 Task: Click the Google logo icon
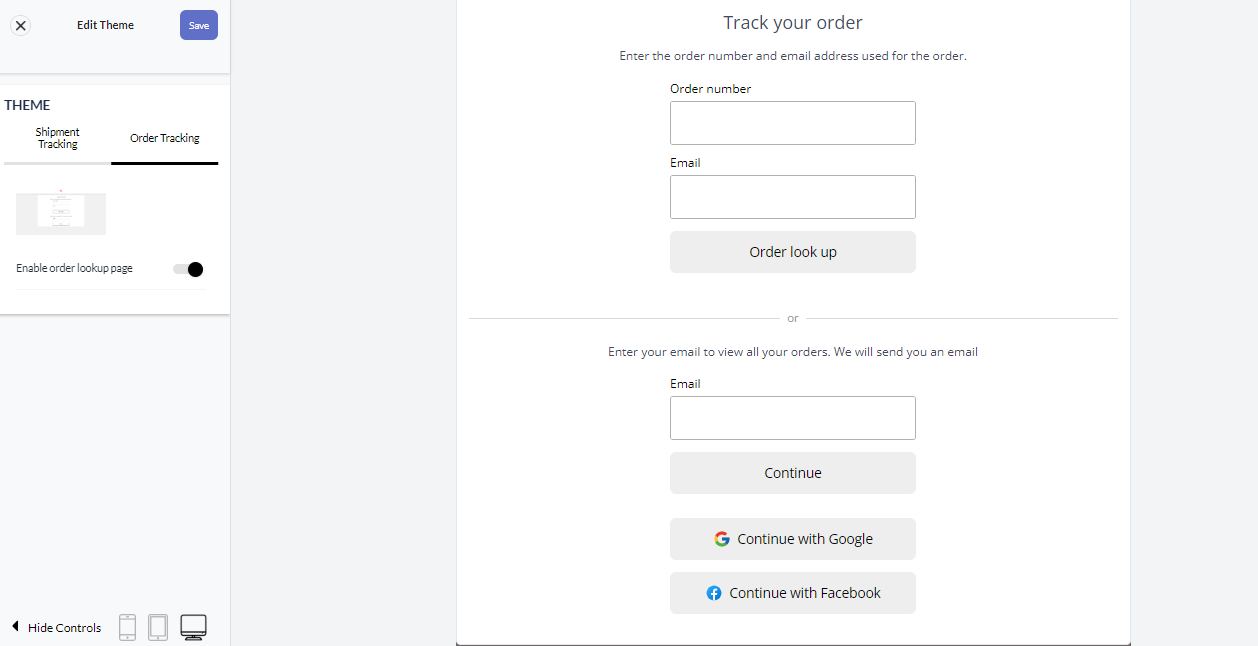(x=722, y=539)
